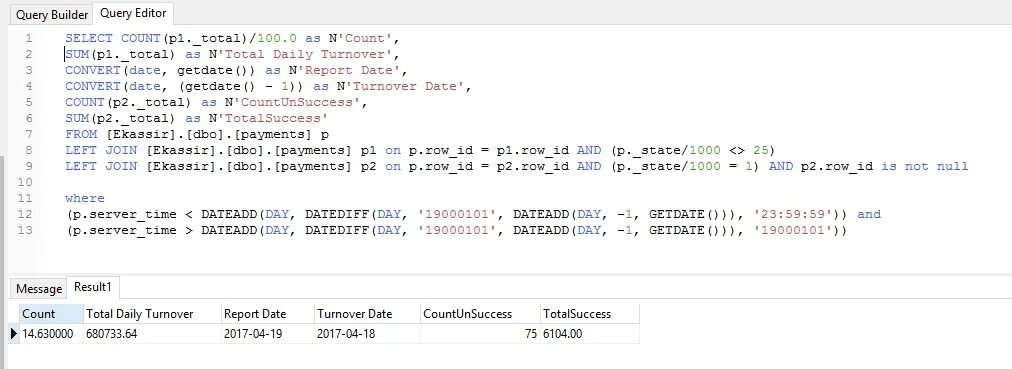The image size is (1012, 369).
Task: Select the cell showing 2017-04-19
Action: point(268,334)
